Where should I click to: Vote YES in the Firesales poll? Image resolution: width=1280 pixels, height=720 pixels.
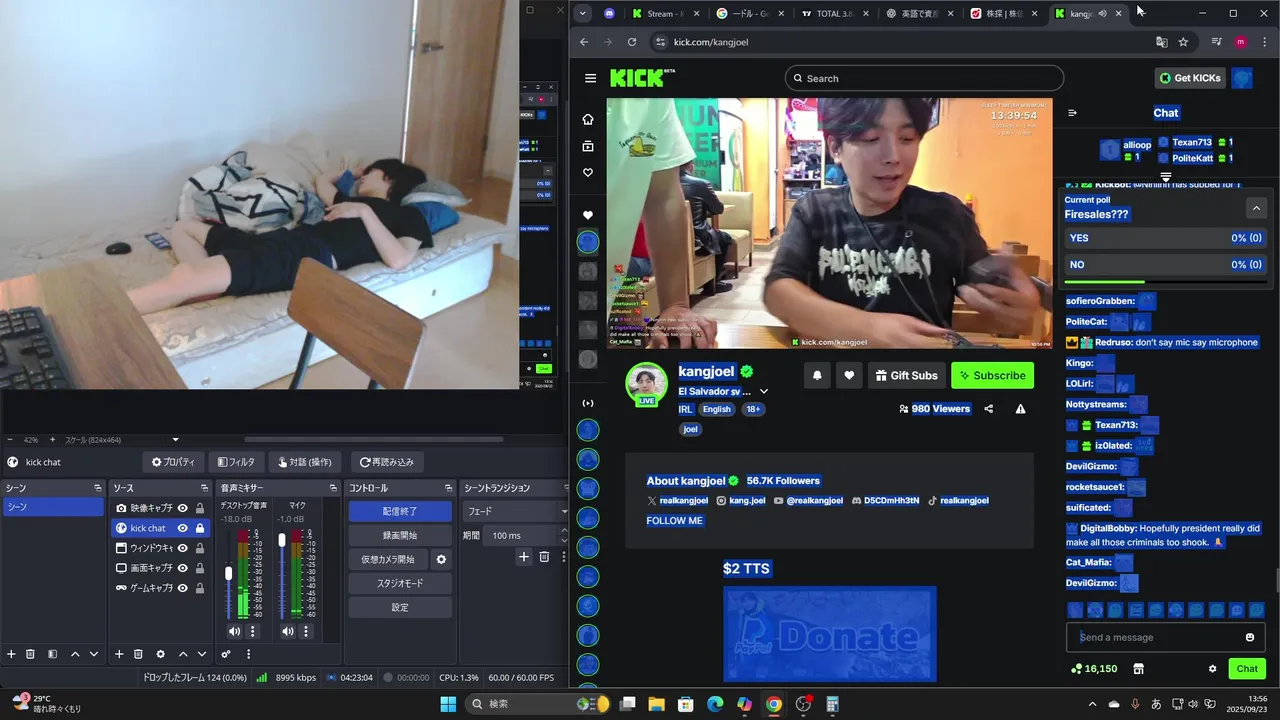click(1166, 238)
